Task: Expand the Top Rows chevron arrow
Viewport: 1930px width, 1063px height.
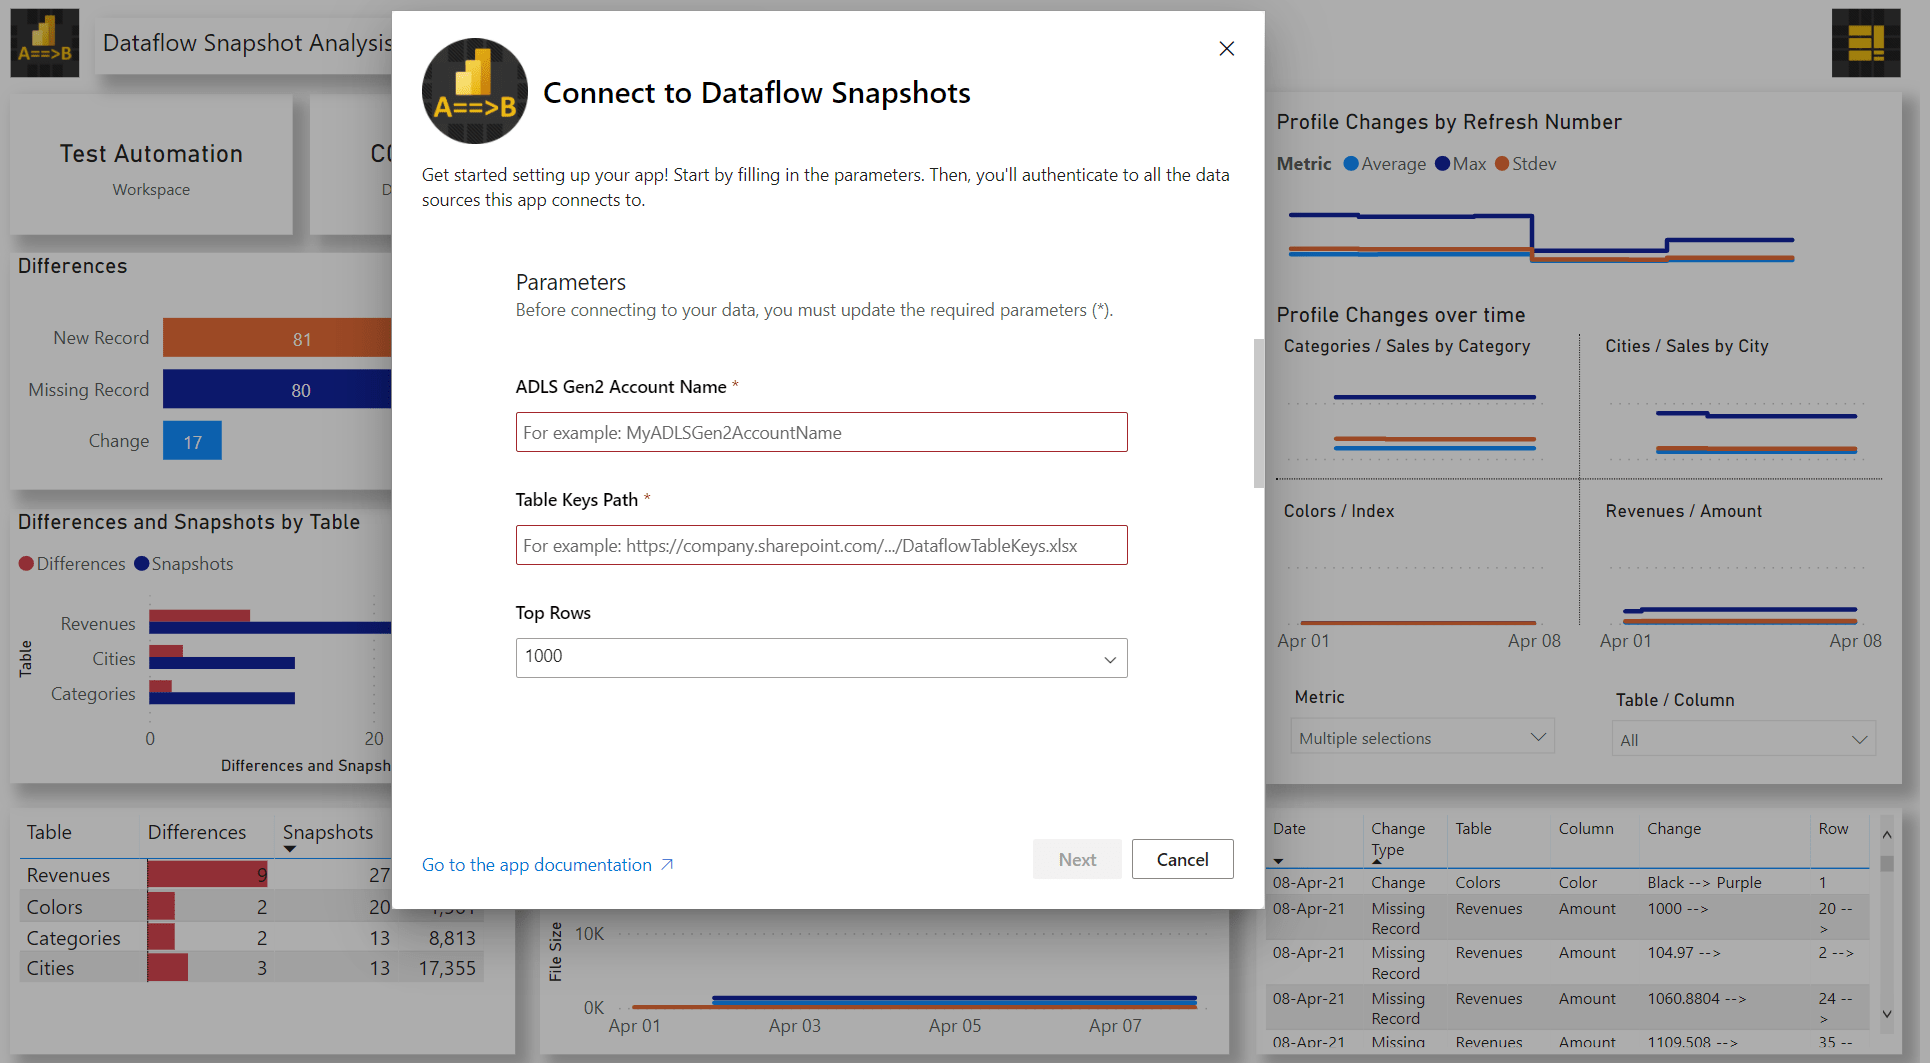Action: 1109,659
